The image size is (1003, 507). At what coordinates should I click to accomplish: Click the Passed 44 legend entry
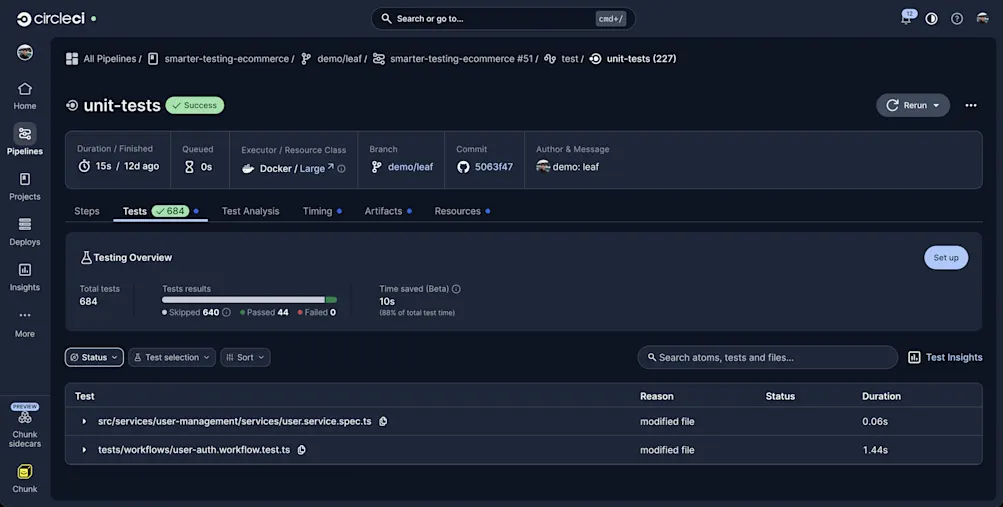pos(264,313)
